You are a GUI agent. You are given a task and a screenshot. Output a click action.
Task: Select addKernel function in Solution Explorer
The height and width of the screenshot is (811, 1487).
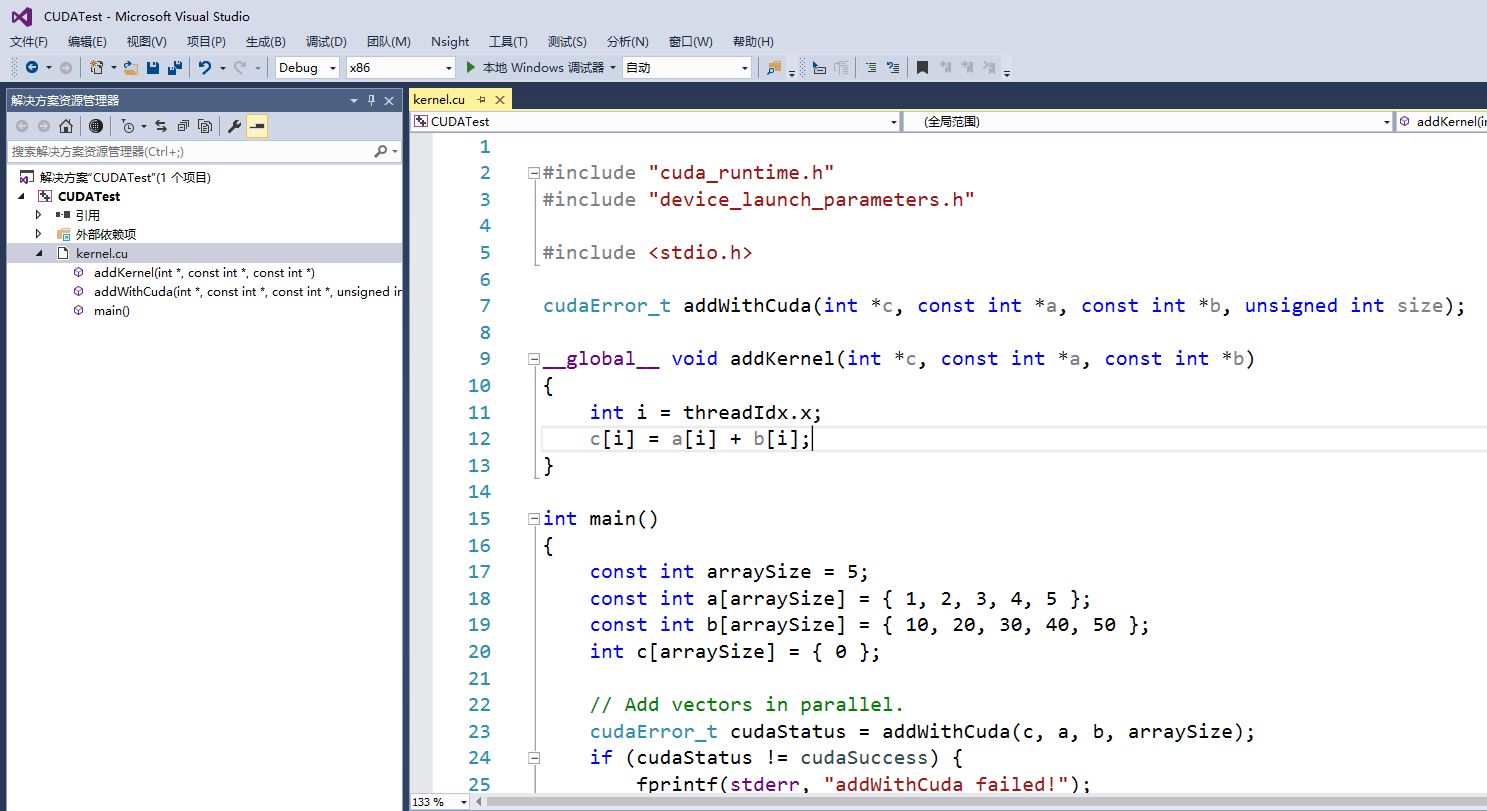coord(204,272)
